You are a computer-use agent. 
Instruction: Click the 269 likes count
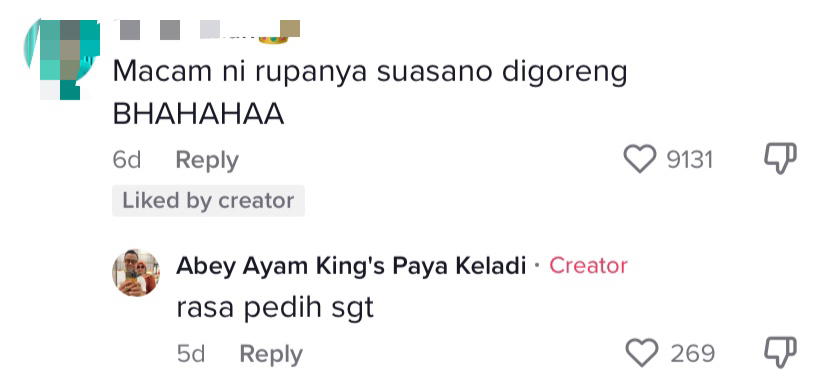[x=692, y=354]
